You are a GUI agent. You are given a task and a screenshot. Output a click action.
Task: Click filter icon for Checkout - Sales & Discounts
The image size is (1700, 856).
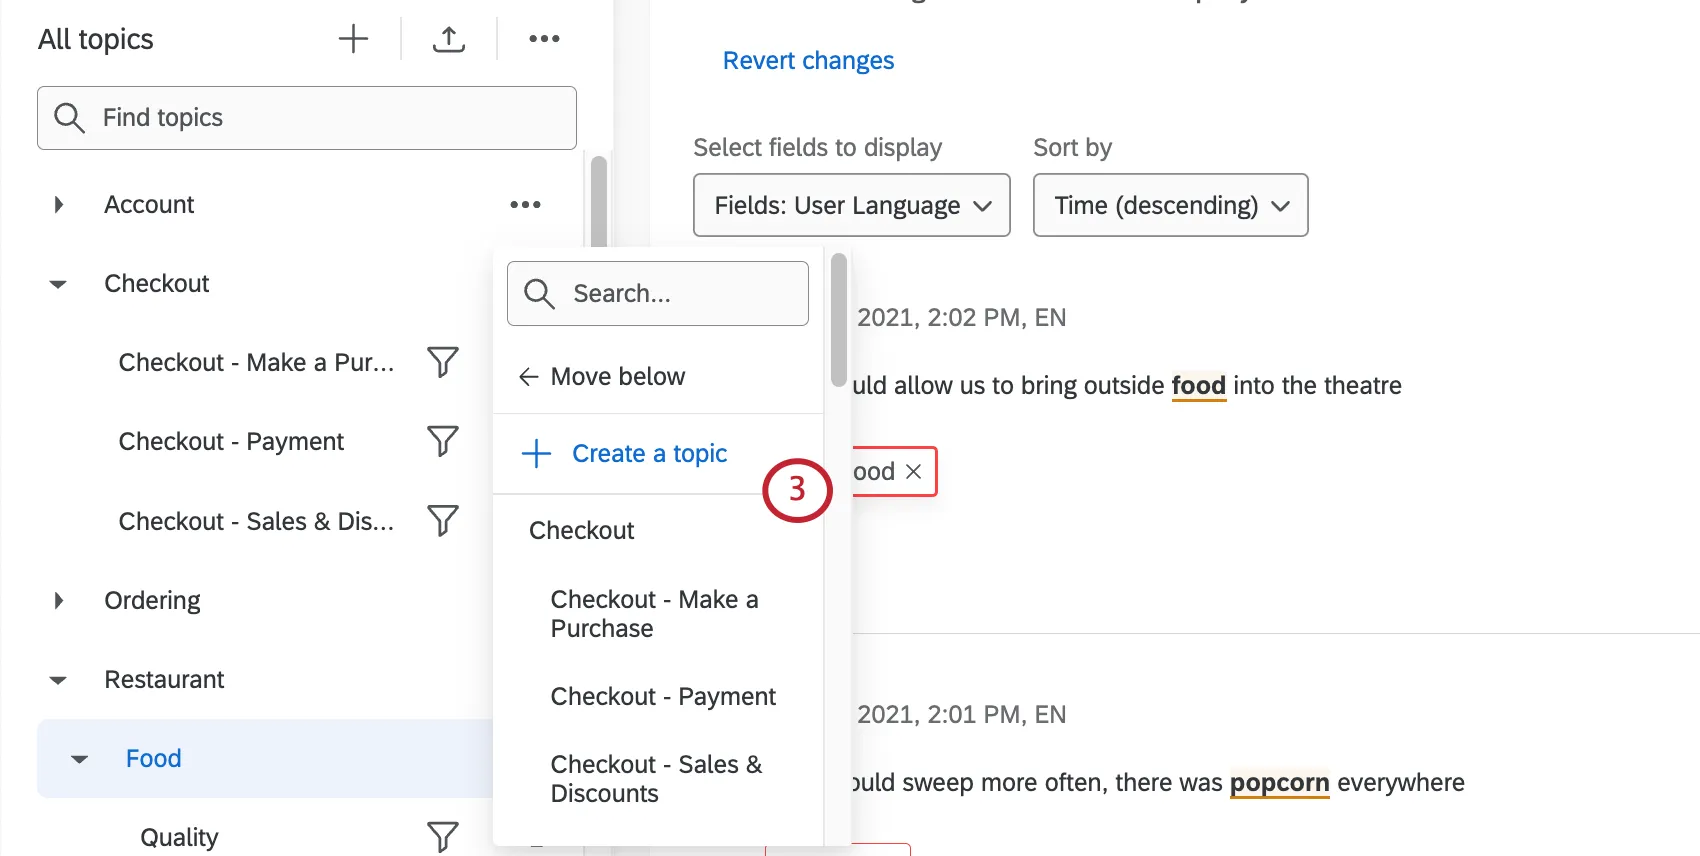pyautogui.click(x=442, y=521)
